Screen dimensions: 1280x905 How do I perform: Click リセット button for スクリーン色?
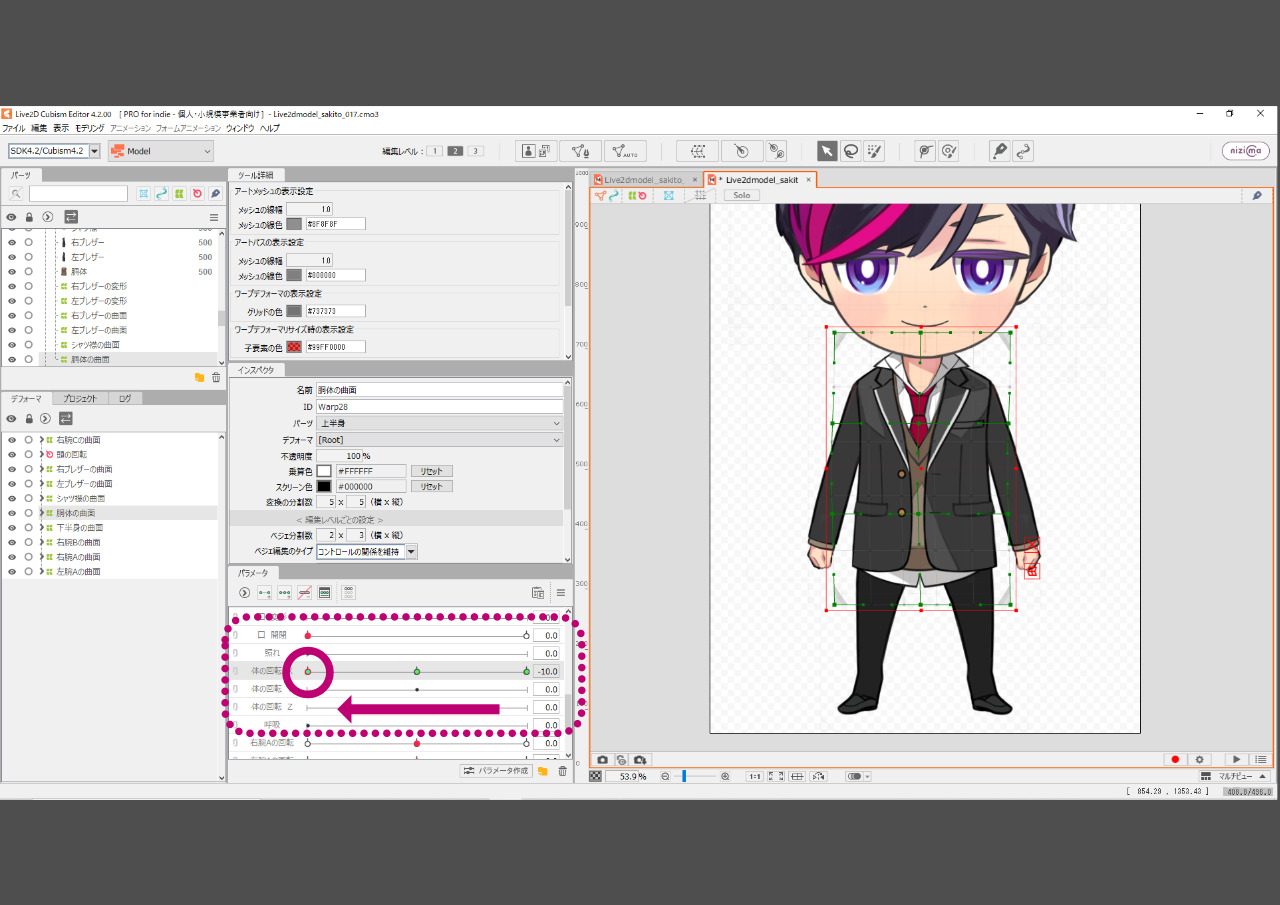click(x=431, y=486)
